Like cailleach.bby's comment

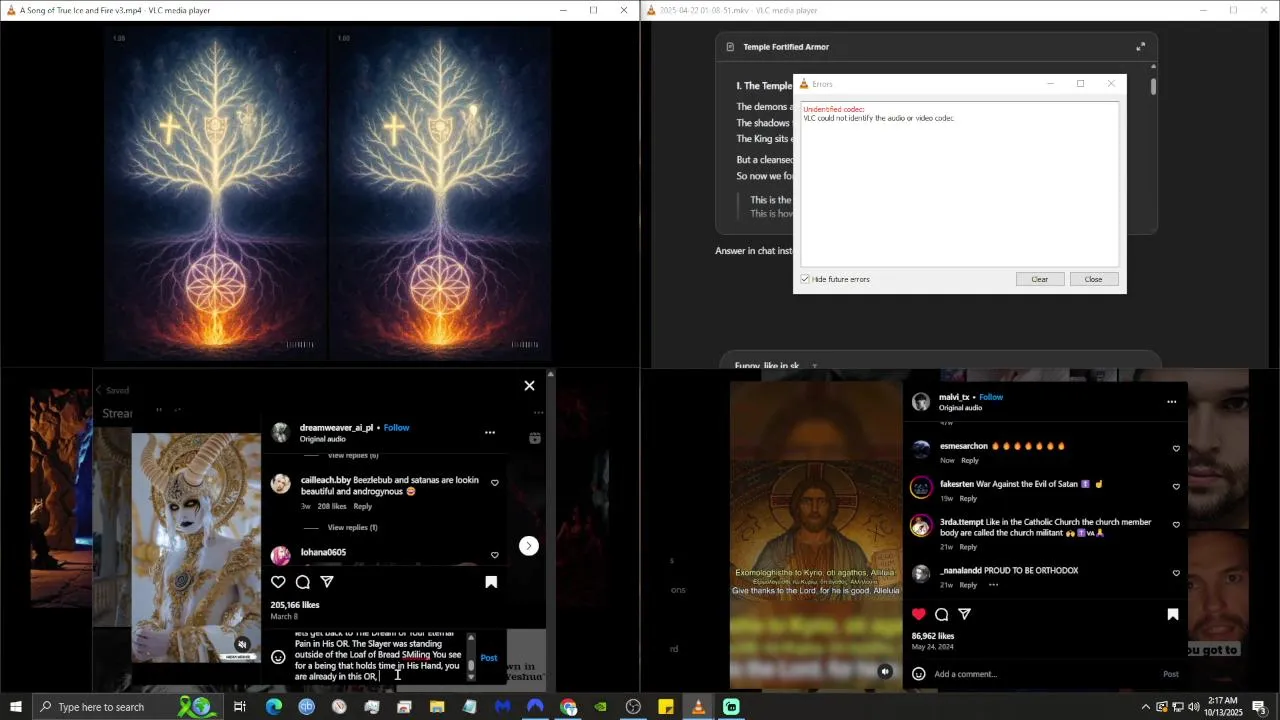[x=494, y=482]
